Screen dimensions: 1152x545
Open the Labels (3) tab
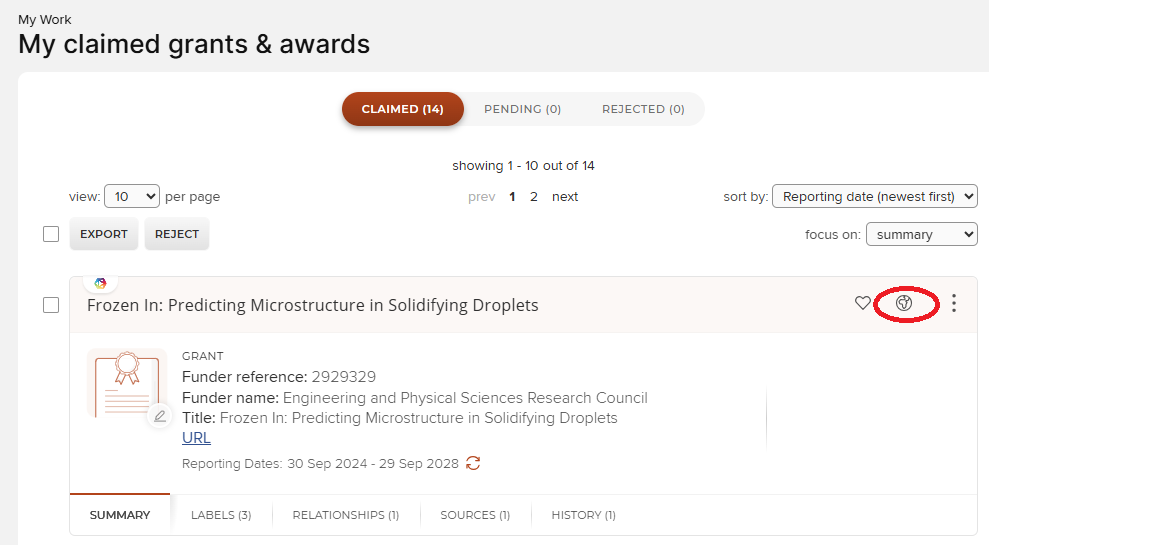pos(221,515)
